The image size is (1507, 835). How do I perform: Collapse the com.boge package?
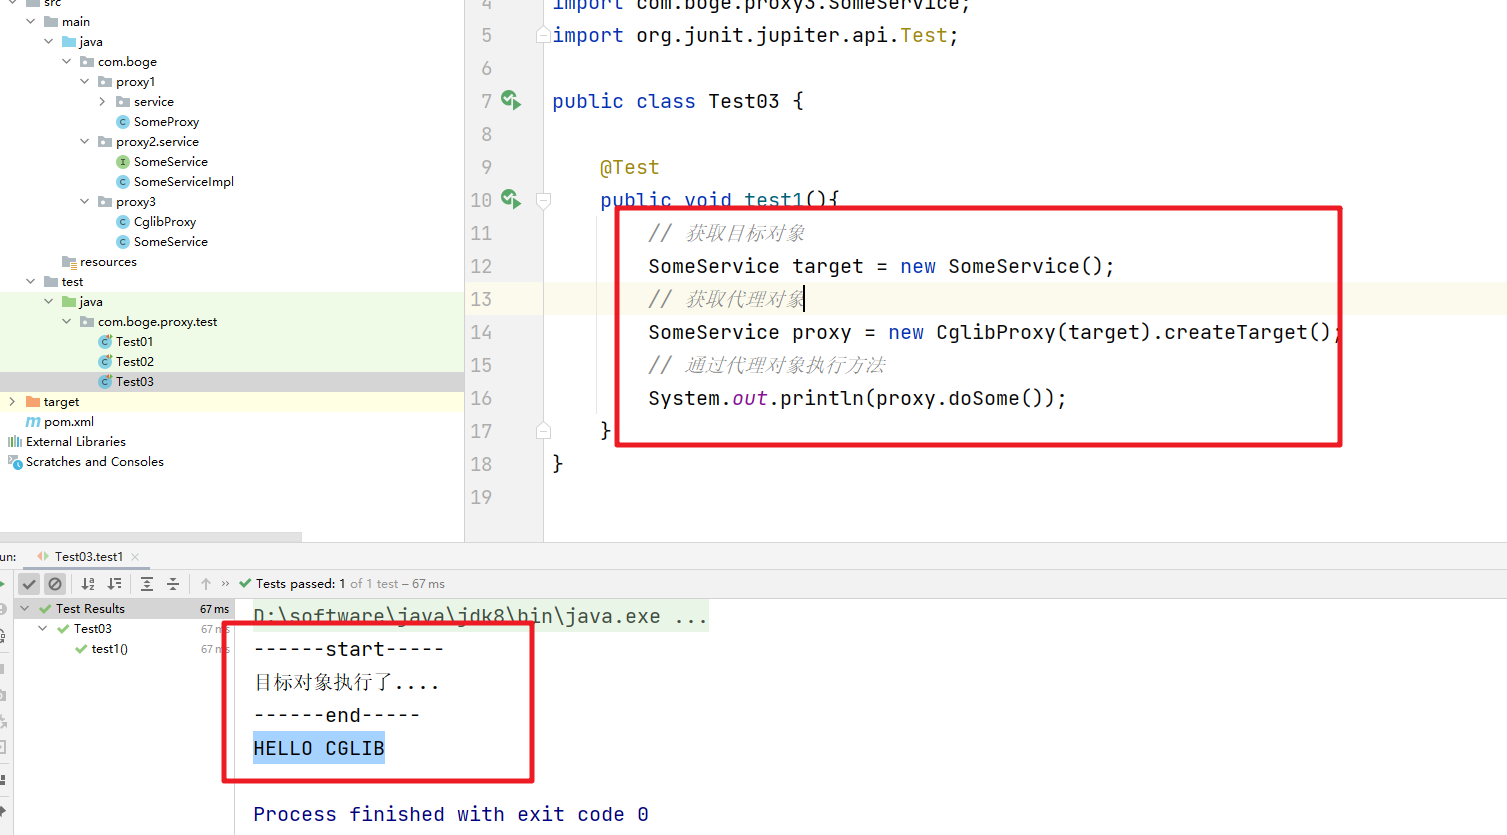(67, 61)
